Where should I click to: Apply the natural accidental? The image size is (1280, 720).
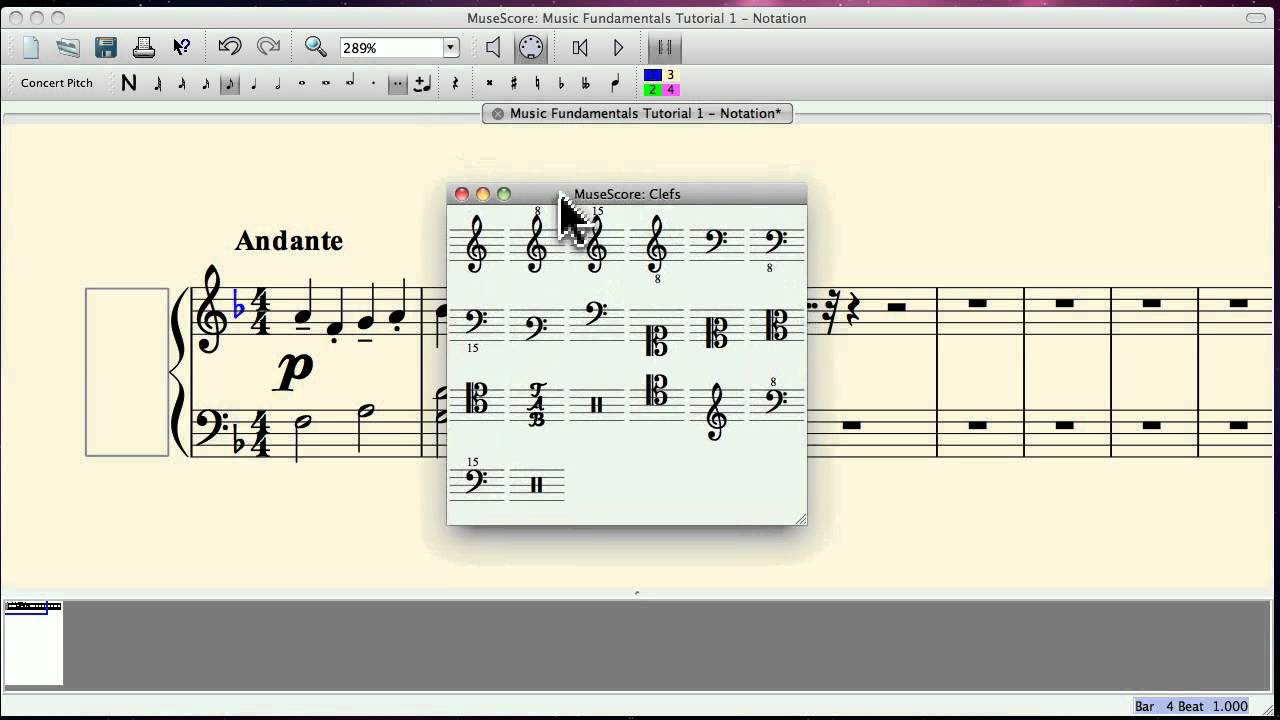click(538, 84)
